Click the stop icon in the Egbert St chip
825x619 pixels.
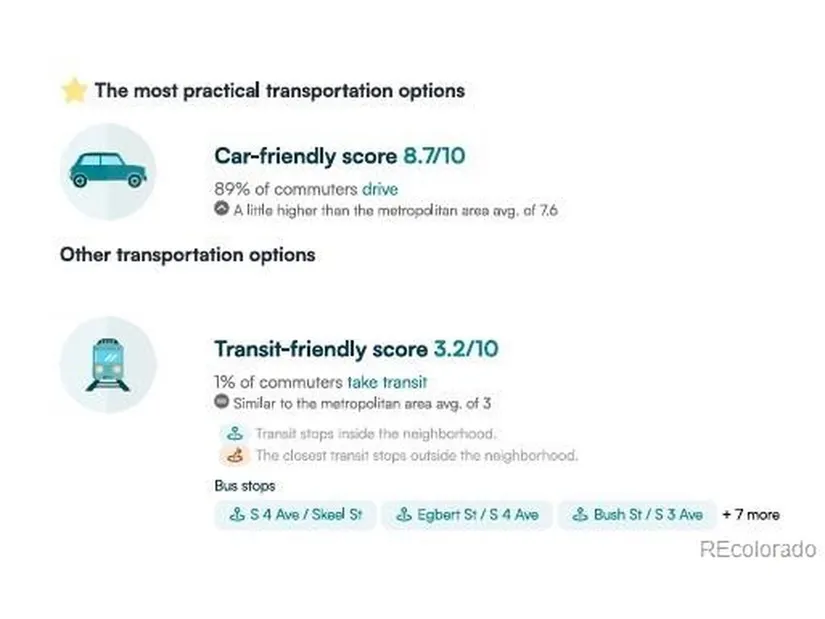coord(404,515)
